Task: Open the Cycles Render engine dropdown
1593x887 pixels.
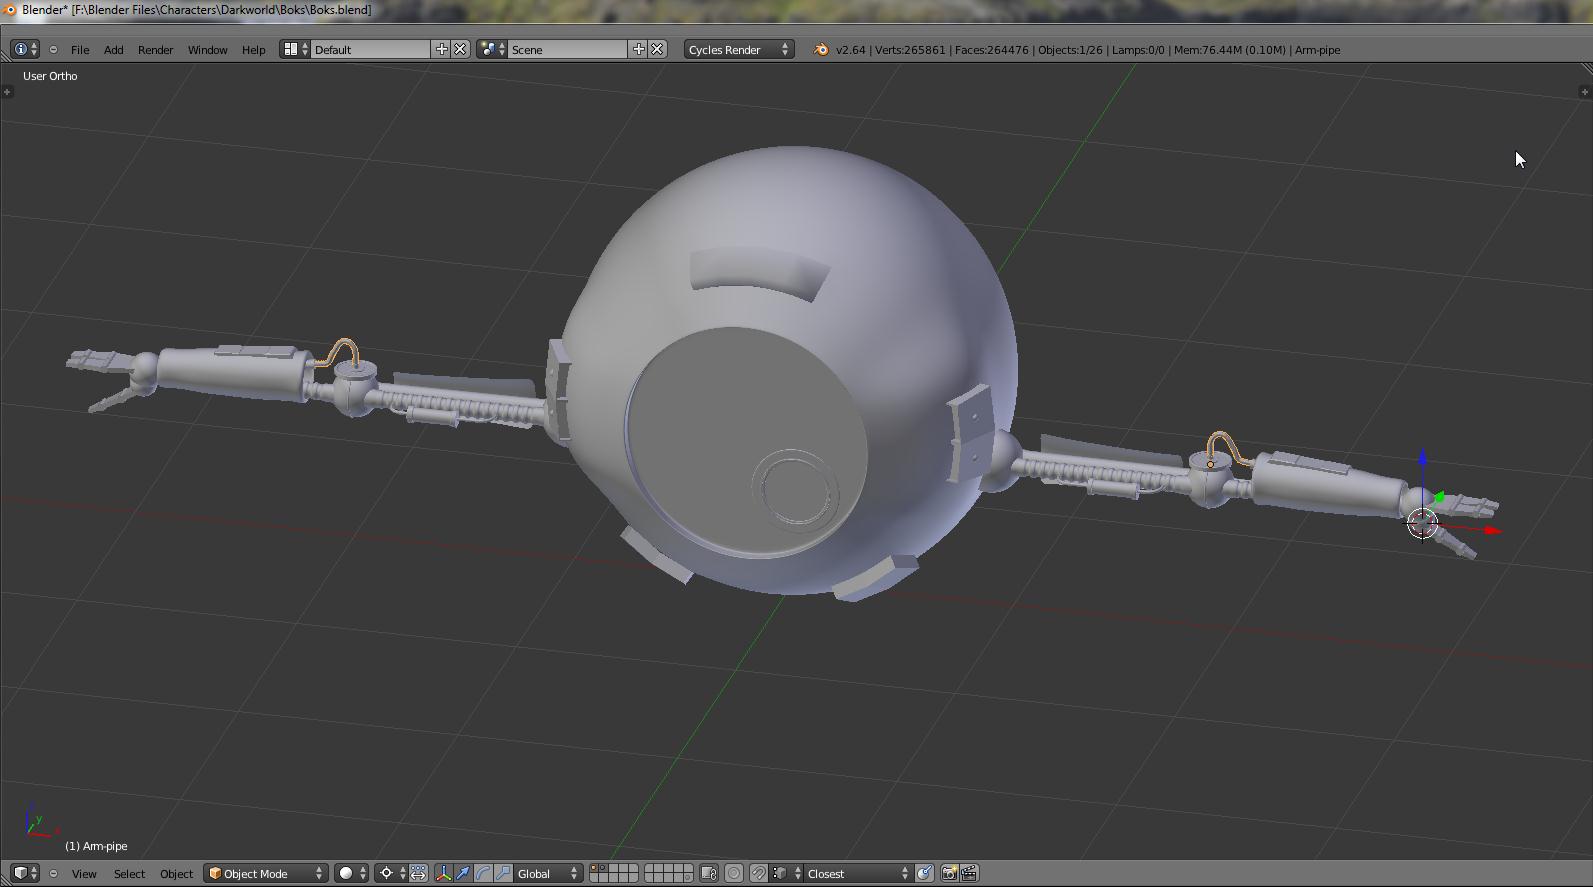Action: 738,50
